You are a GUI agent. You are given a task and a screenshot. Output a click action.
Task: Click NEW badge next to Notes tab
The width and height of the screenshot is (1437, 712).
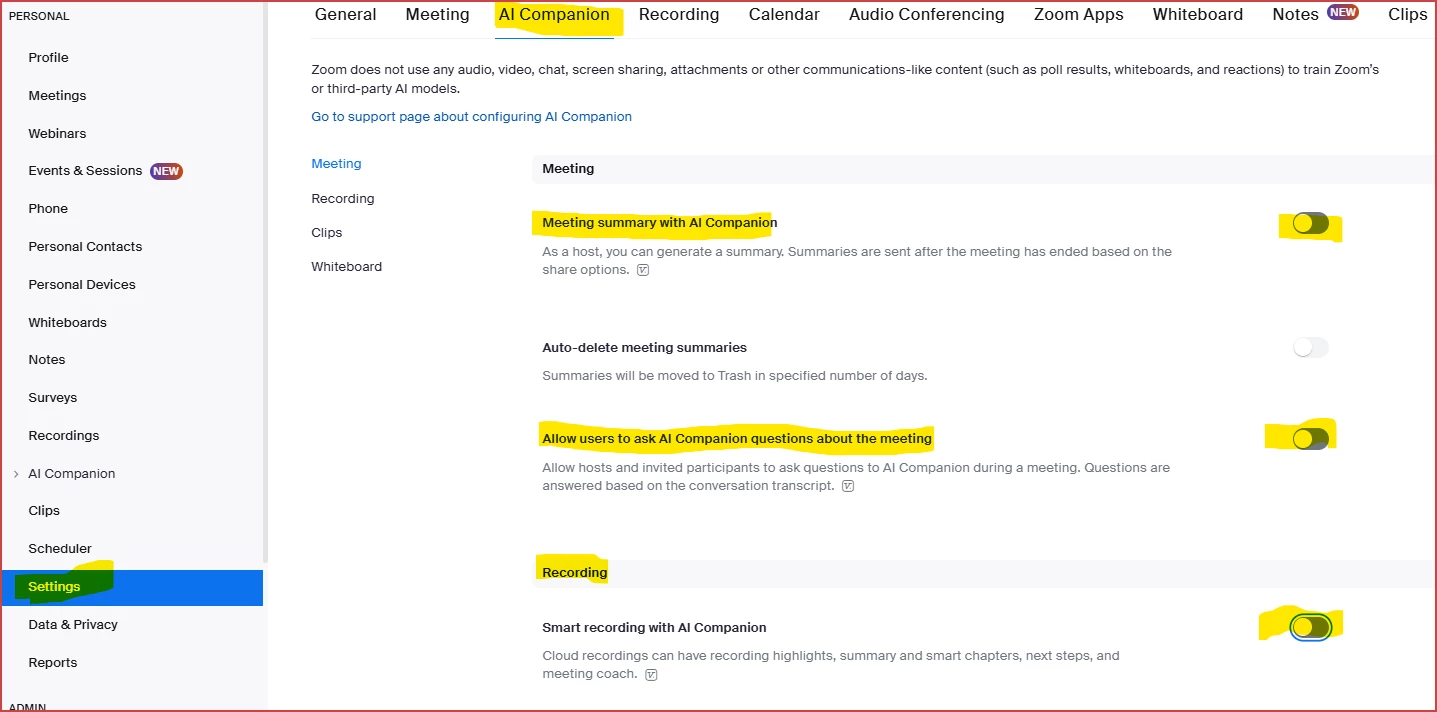click(1342, 13)
